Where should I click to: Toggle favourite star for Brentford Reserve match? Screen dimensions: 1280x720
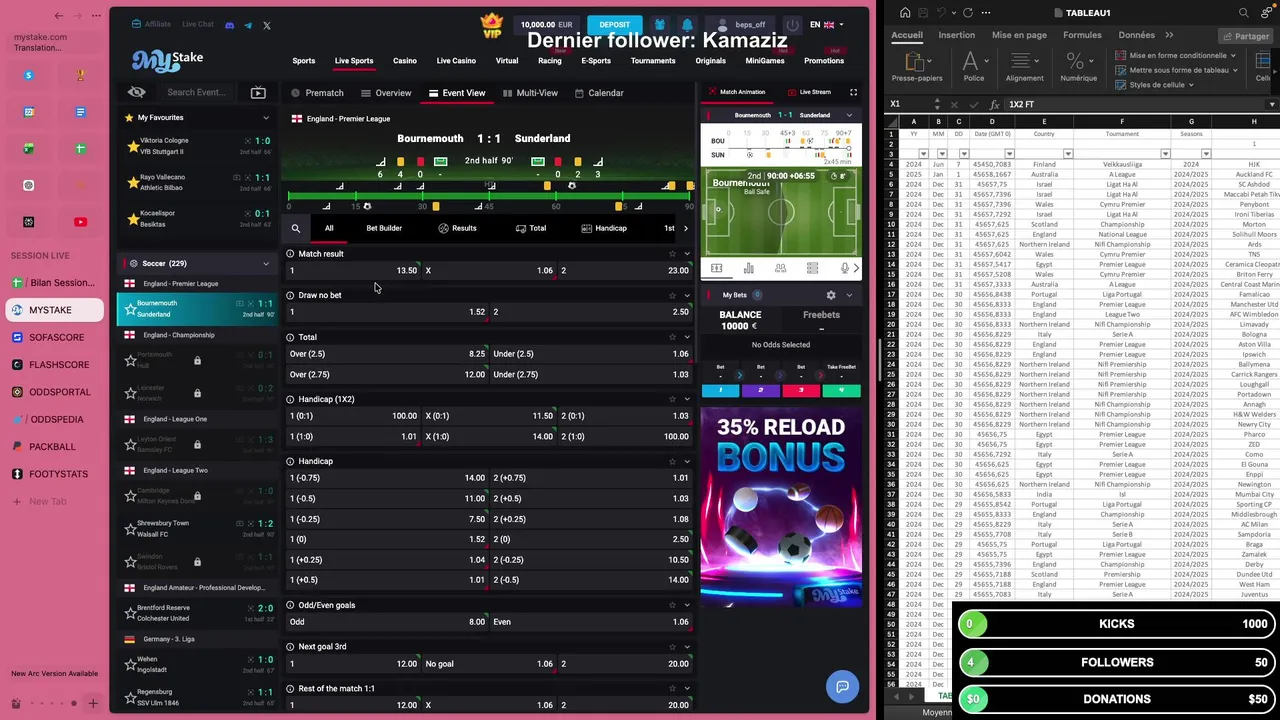point(130,613)
